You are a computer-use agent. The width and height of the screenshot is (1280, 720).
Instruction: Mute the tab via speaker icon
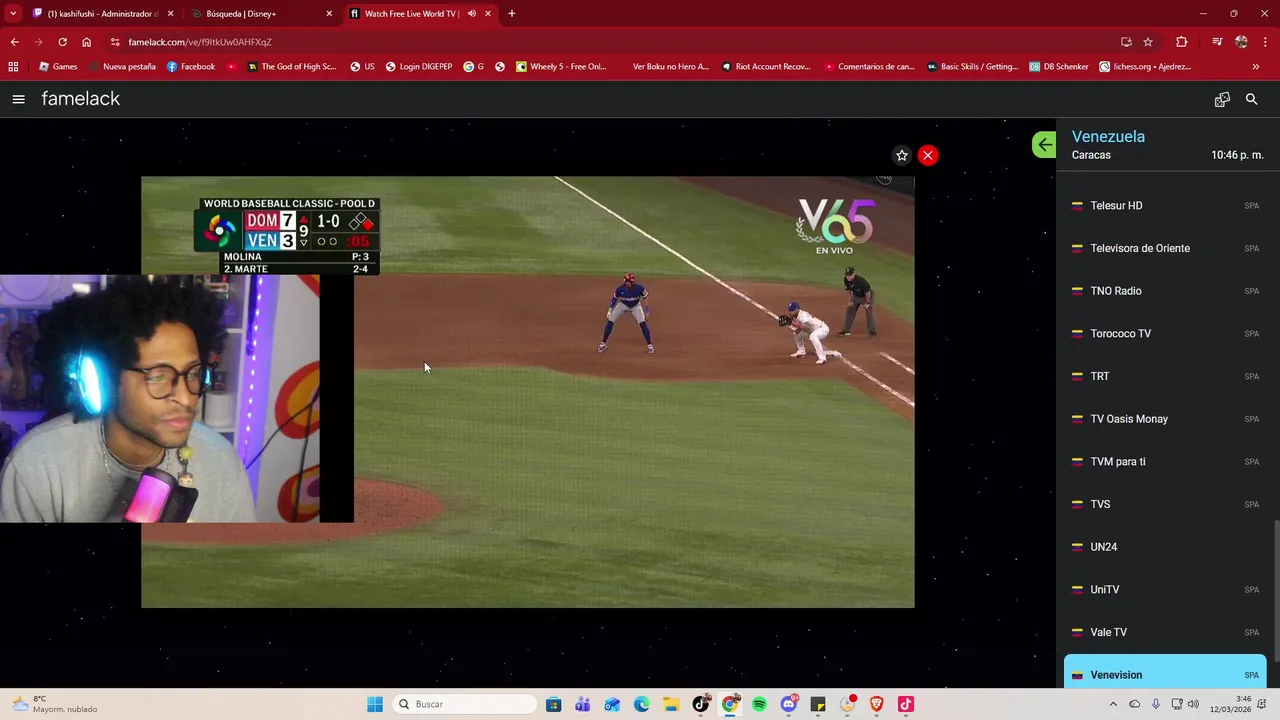pos(472,14)
